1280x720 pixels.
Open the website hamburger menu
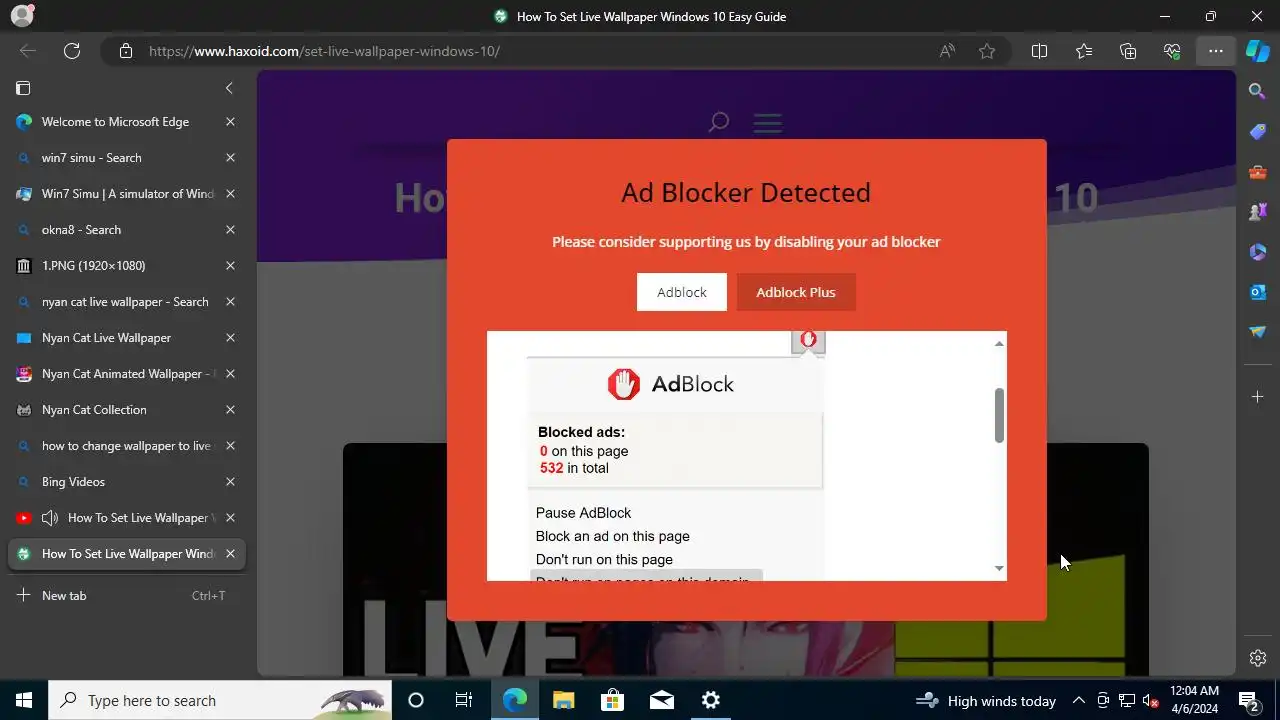[767, 122]
